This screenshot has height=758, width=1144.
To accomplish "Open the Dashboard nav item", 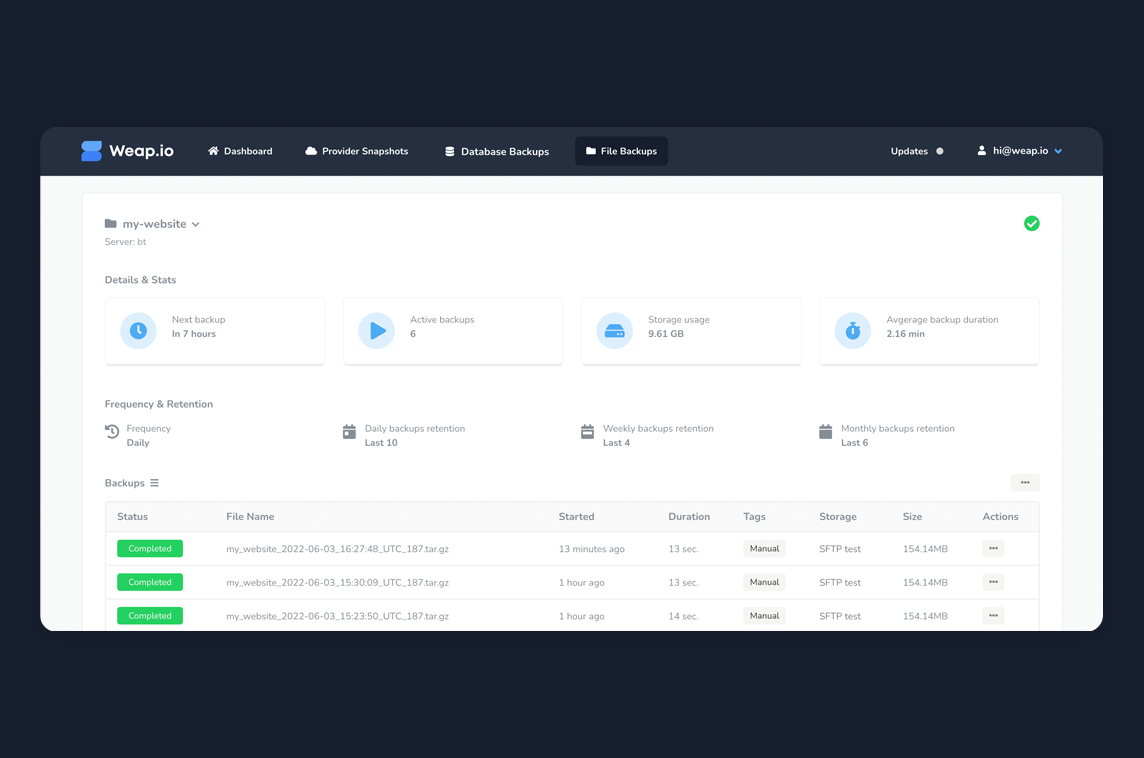I will coord(240,151).
